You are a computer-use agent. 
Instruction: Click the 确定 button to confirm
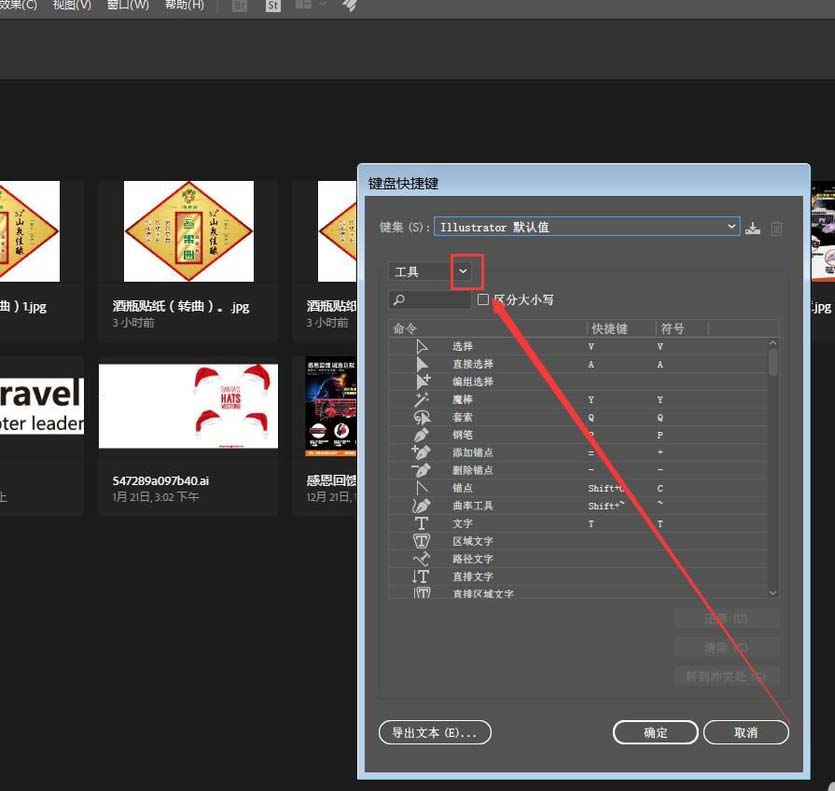click(x=655, y=732)
